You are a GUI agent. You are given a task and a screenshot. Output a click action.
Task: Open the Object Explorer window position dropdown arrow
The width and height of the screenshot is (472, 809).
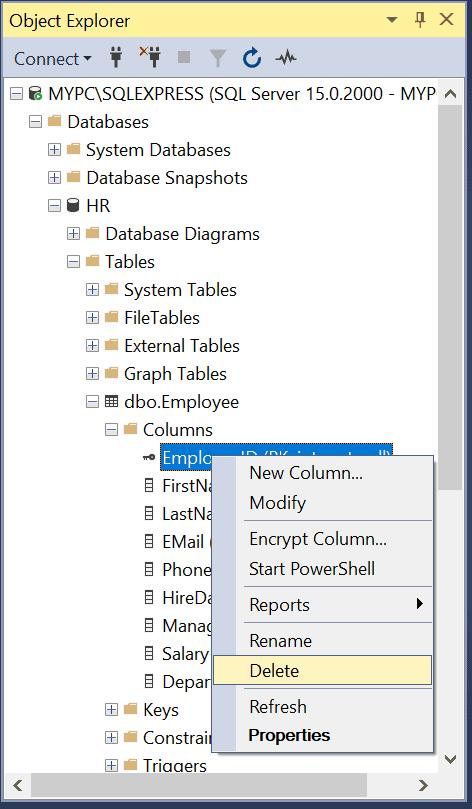[392, 20]
